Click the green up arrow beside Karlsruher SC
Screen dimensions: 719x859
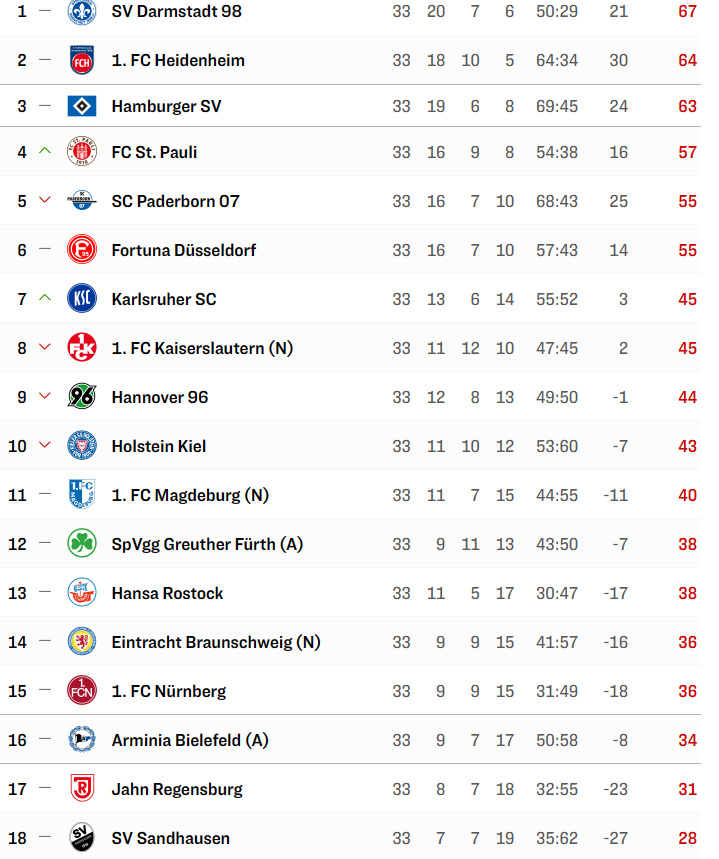click(x=44, y=298)
